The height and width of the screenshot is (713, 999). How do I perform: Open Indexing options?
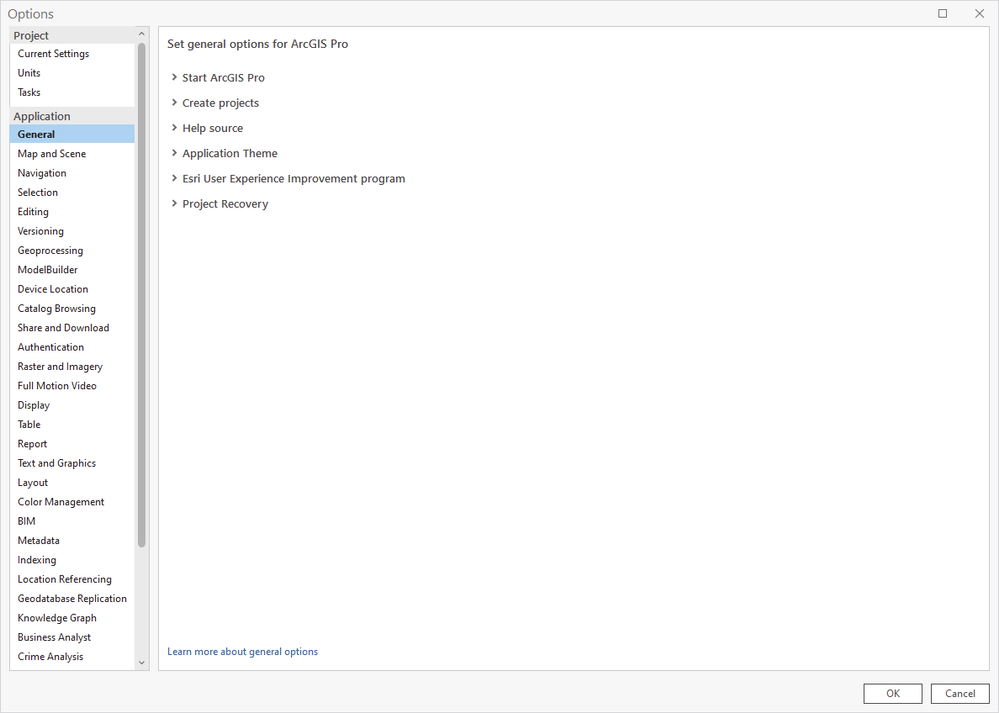coord(72,560)
